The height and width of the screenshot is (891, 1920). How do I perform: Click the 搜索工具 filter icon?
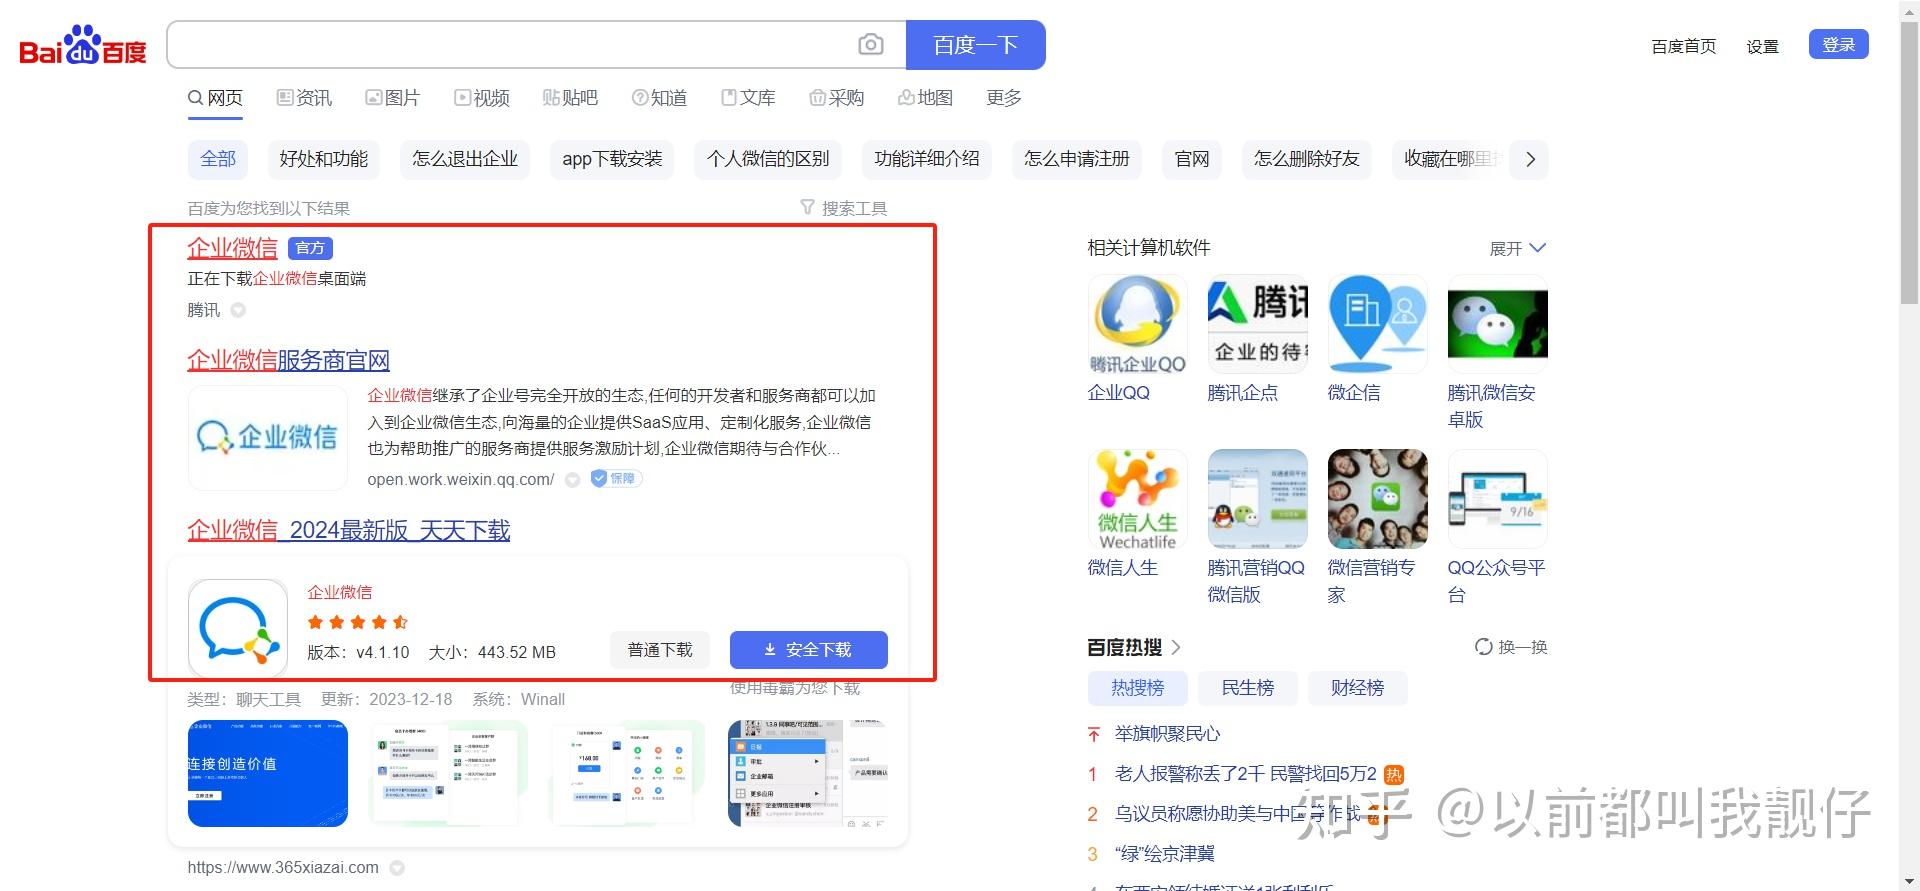(x=808, y=207)
